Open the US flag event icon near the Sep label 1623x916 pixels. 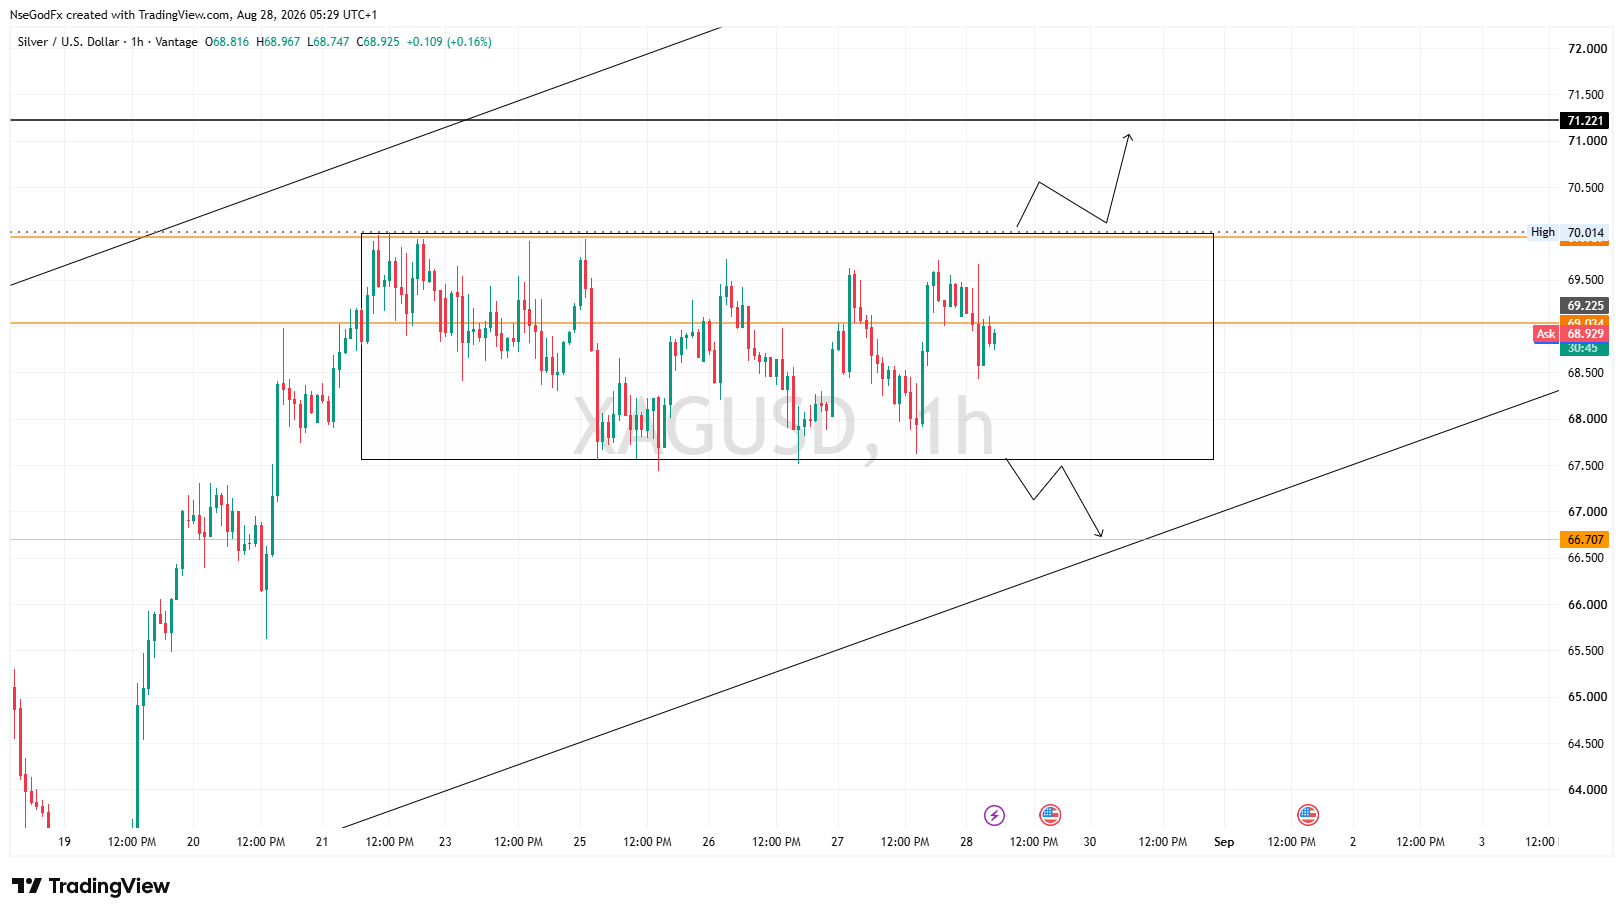(x=1308, y=815)
